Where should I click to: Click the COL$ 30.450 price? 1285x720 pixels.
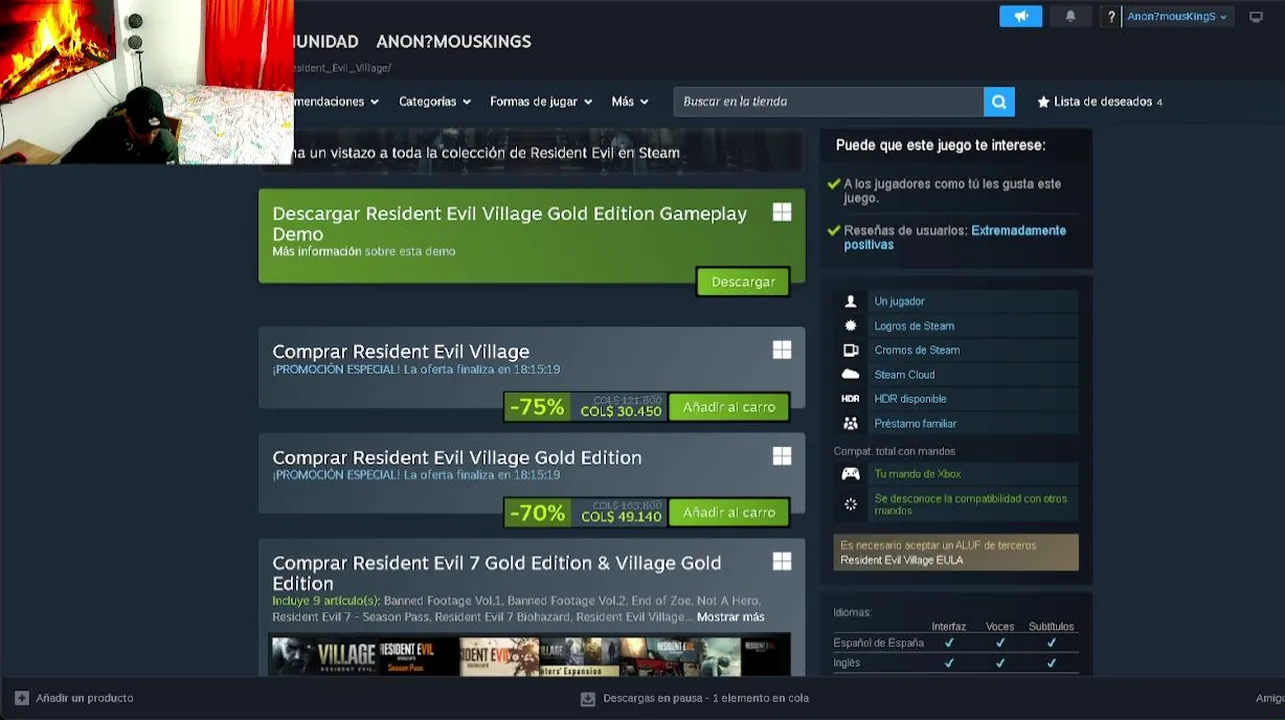620,411
